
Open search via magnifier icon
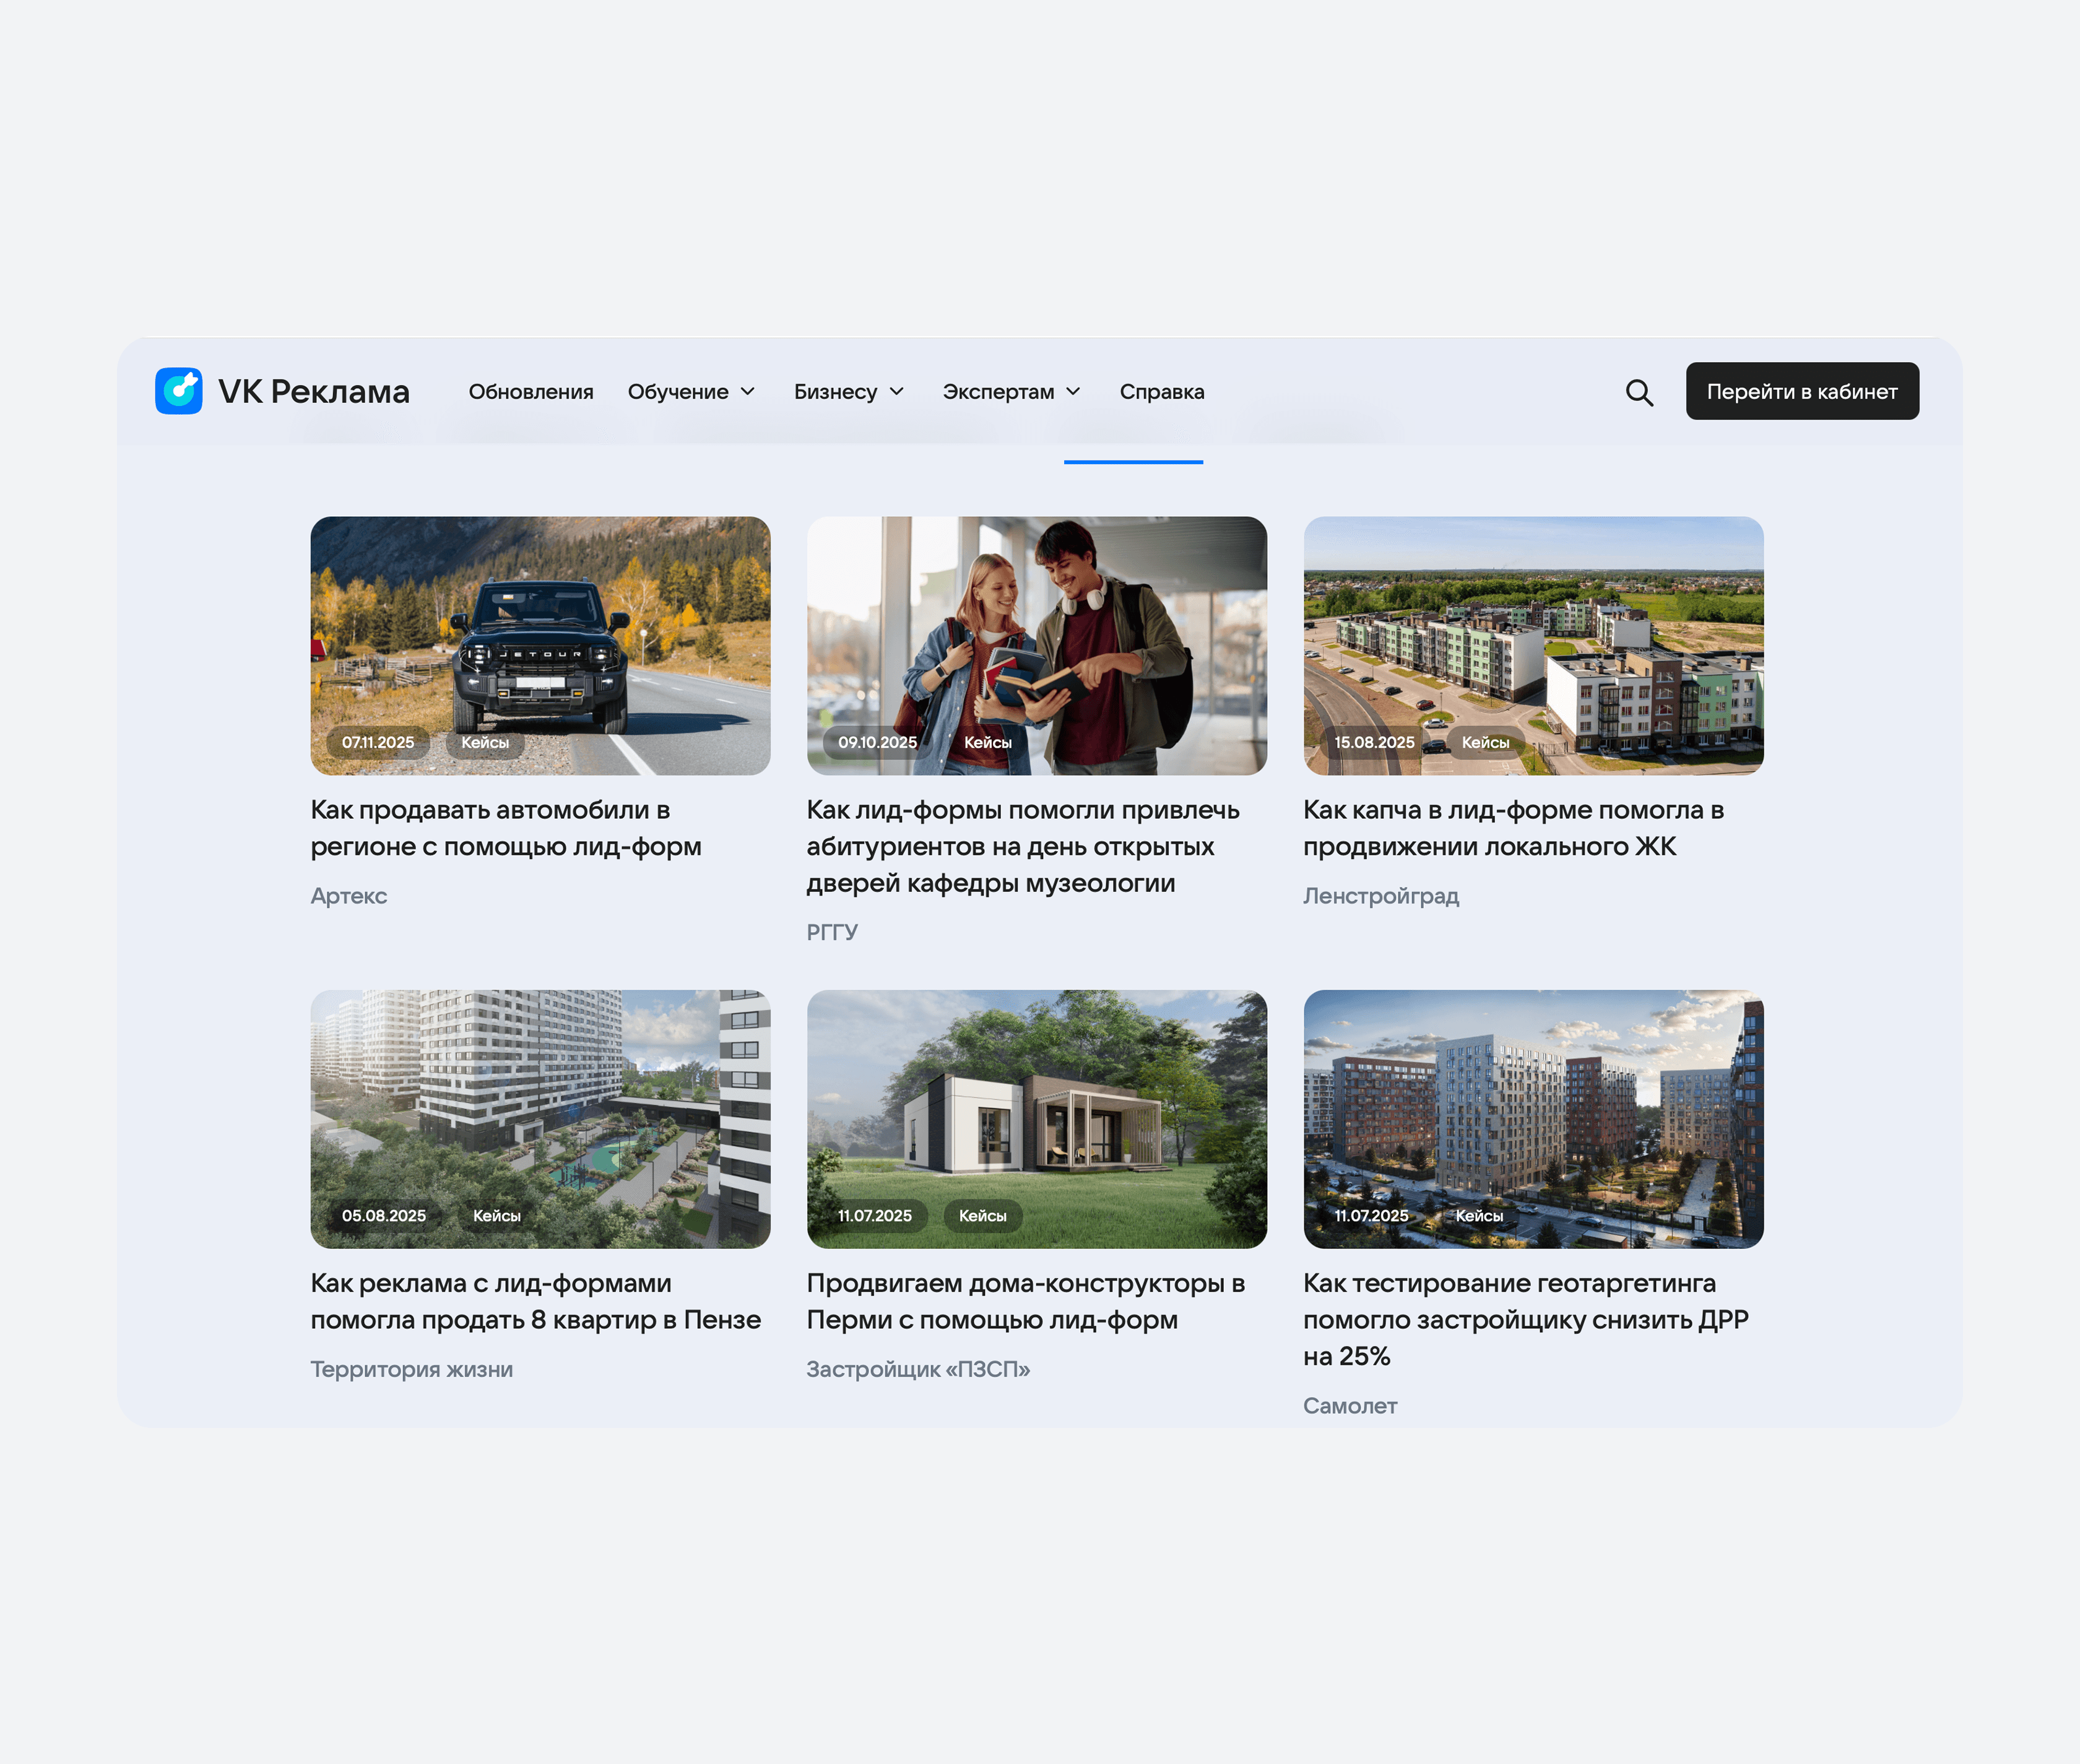(x=1638, y=392)
